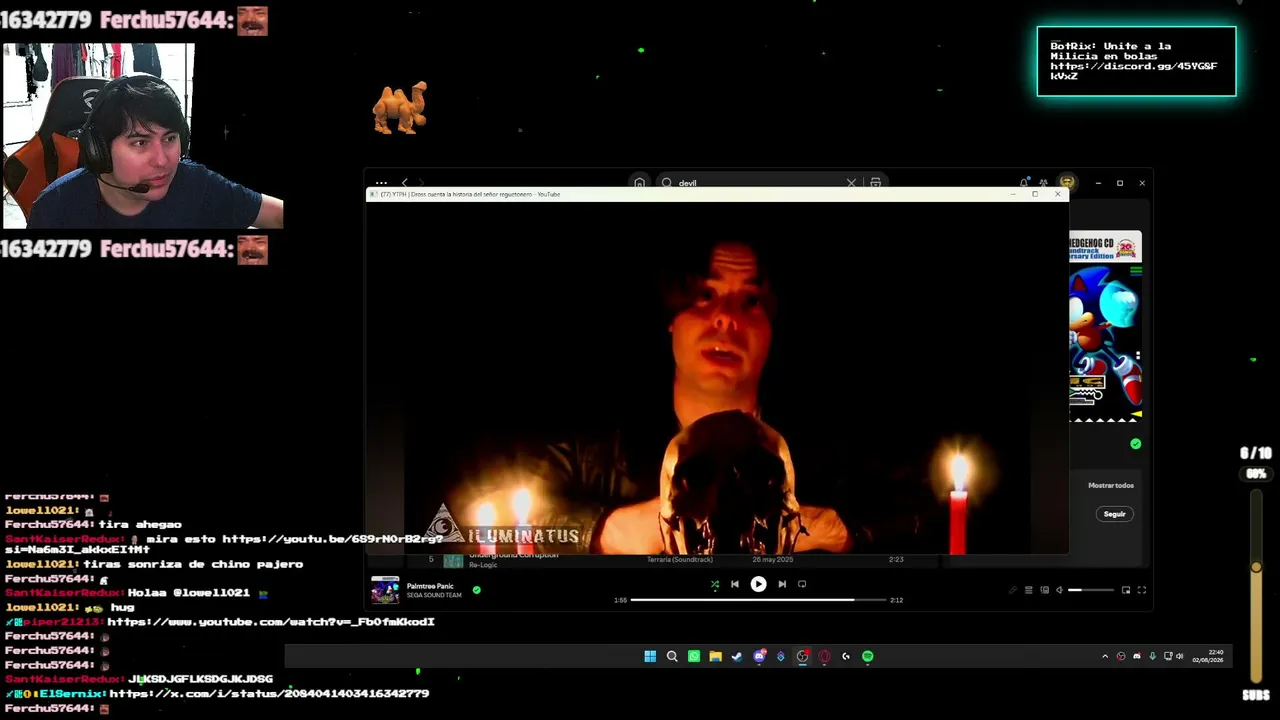Mute Spotify using the speaker icon
Image resolution: width=1280 pixels, height=720 pixels.
[x=1059, y=590]
